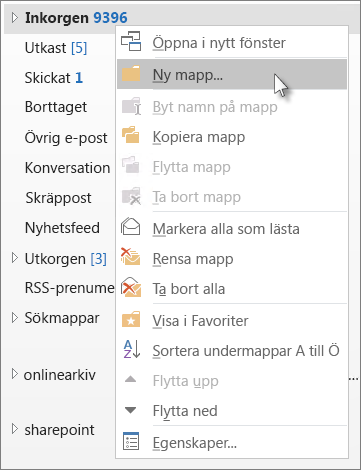
Task: Expand the onlinearkiv account triangle
Action: (14, 374)
